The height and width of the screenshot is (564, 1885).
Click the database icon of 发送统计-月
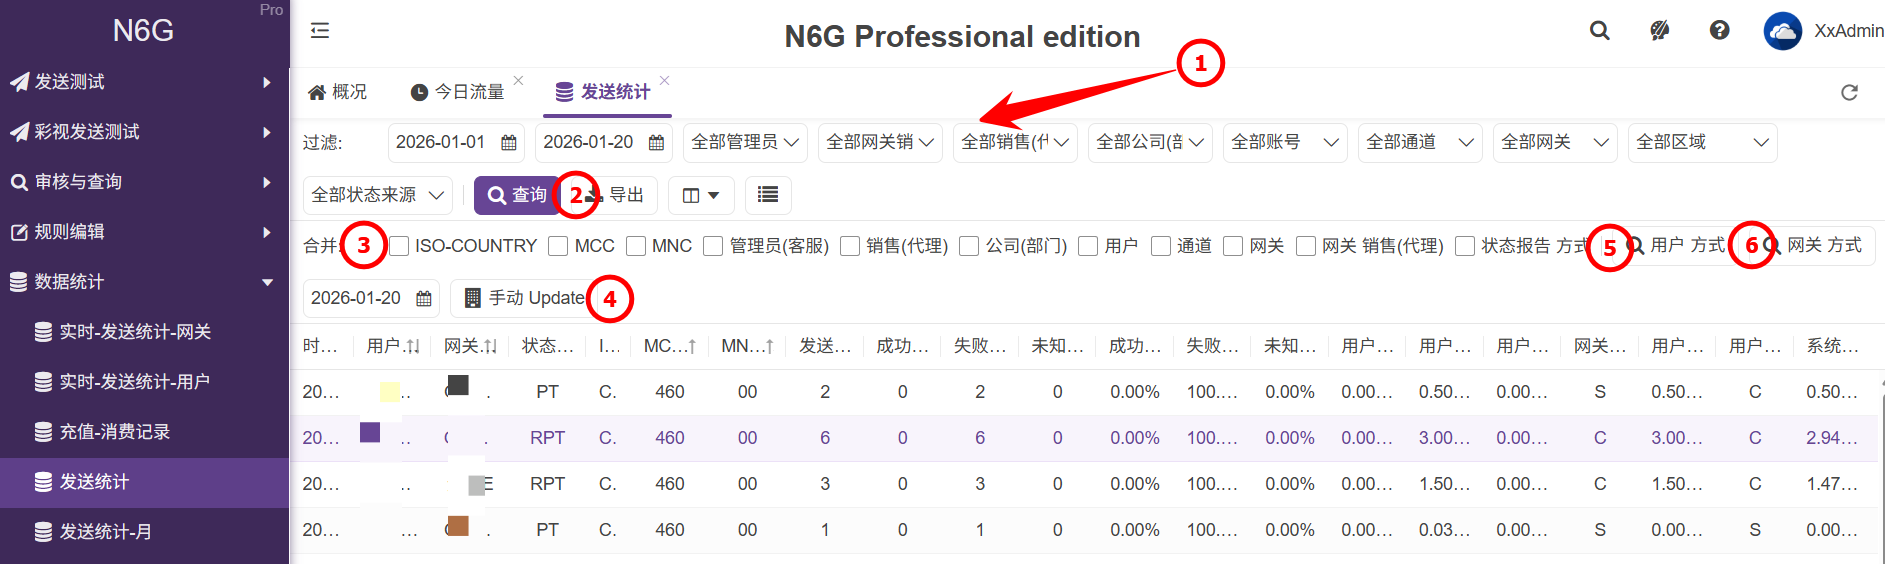43,532
